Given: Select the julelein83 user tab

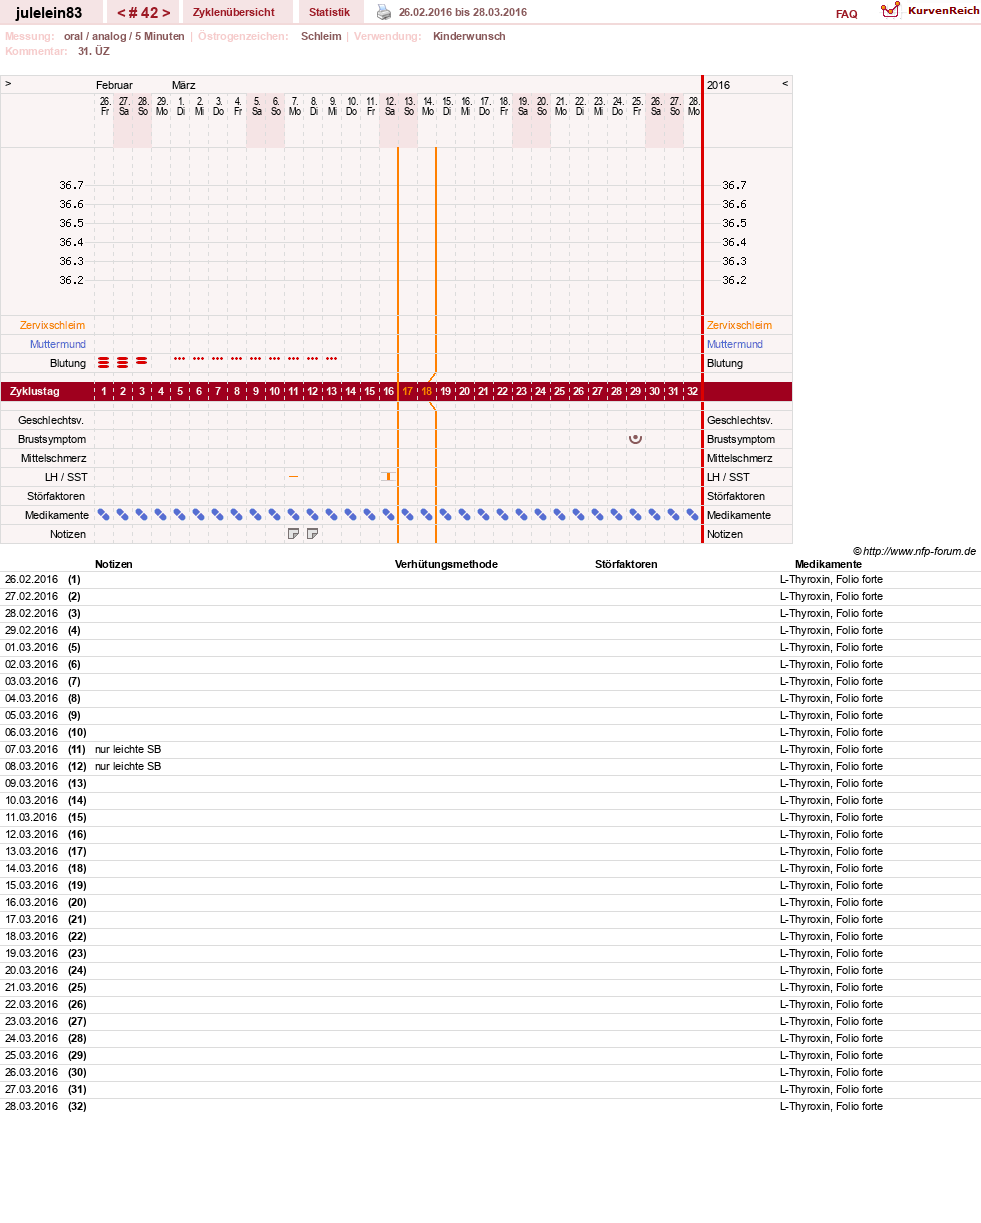Looking at the screenshot, I should click(49, 12).
